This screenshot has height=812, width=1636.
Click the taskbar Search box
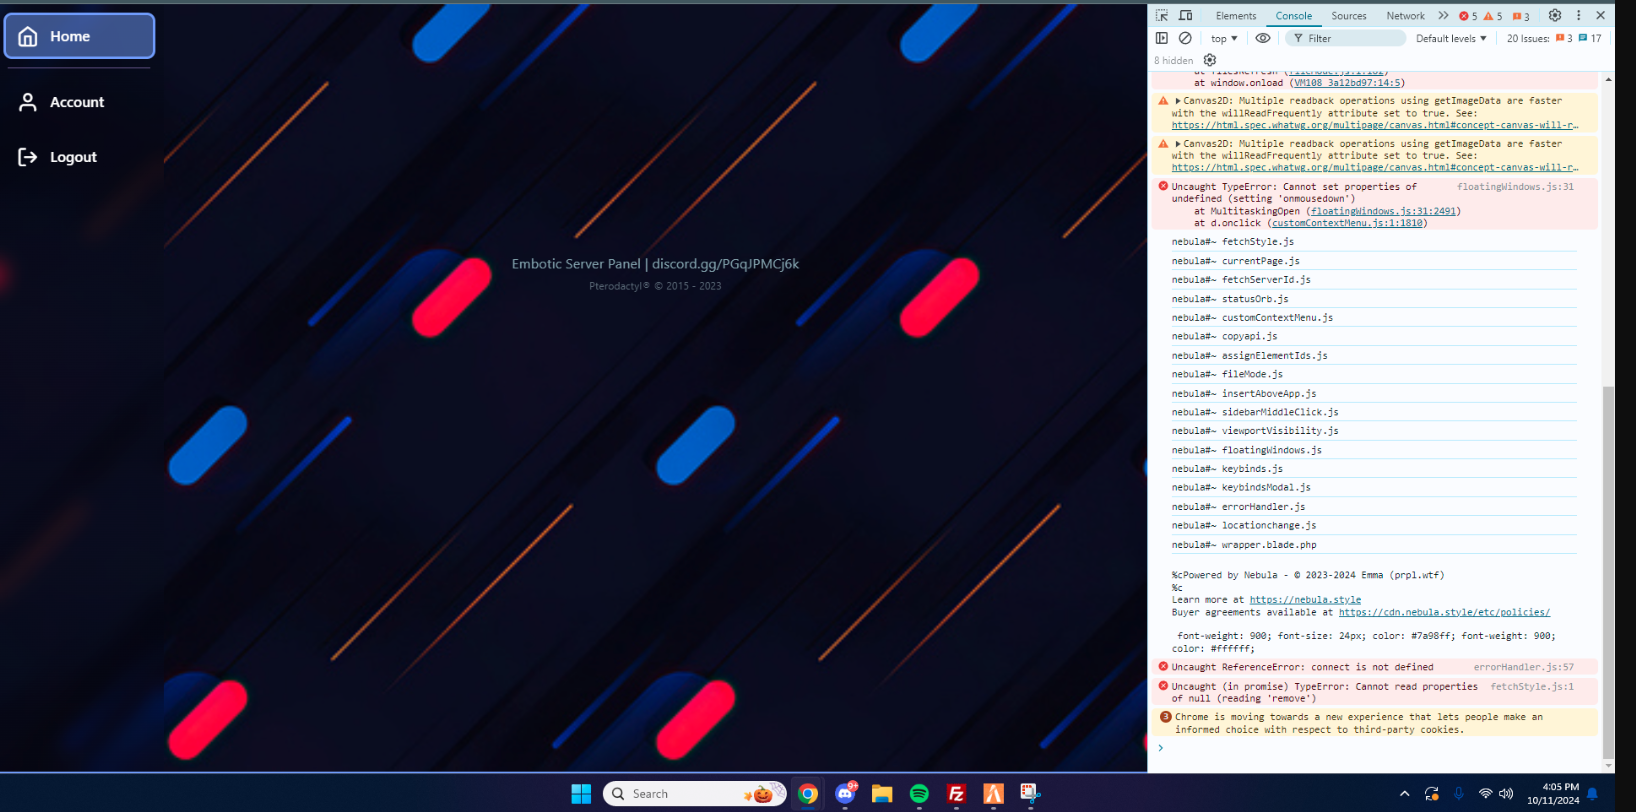695,794
